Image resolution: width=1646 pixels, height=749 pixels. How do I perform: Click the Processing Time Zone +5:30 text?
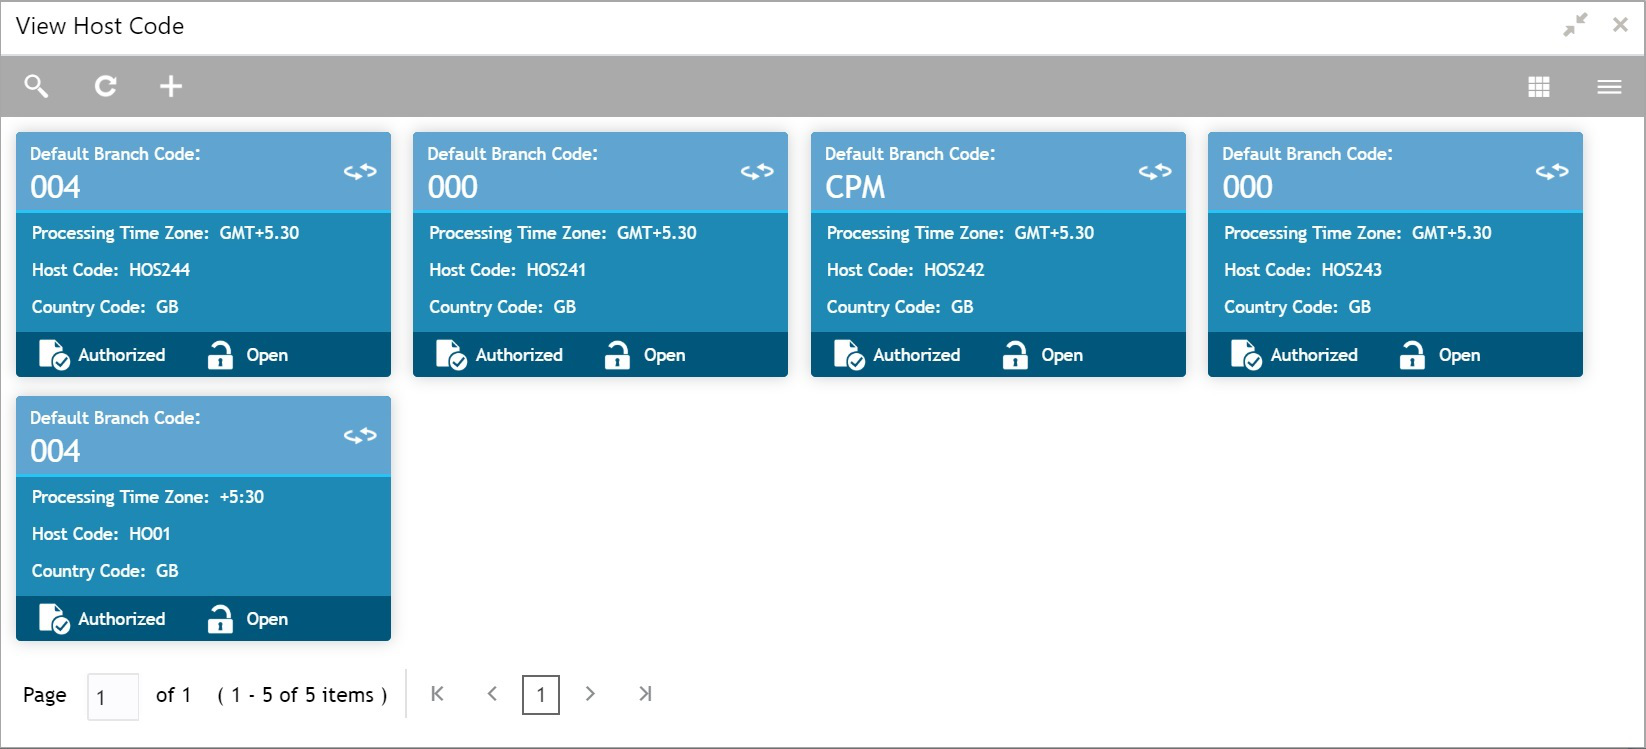[148, 497]
